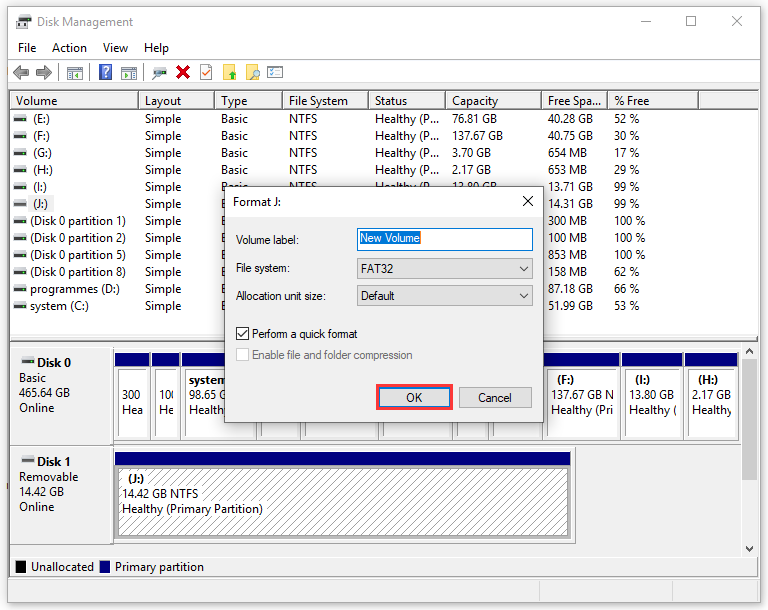
Task: Select Disk 0 partition 8 row
Action: point(78,271)
